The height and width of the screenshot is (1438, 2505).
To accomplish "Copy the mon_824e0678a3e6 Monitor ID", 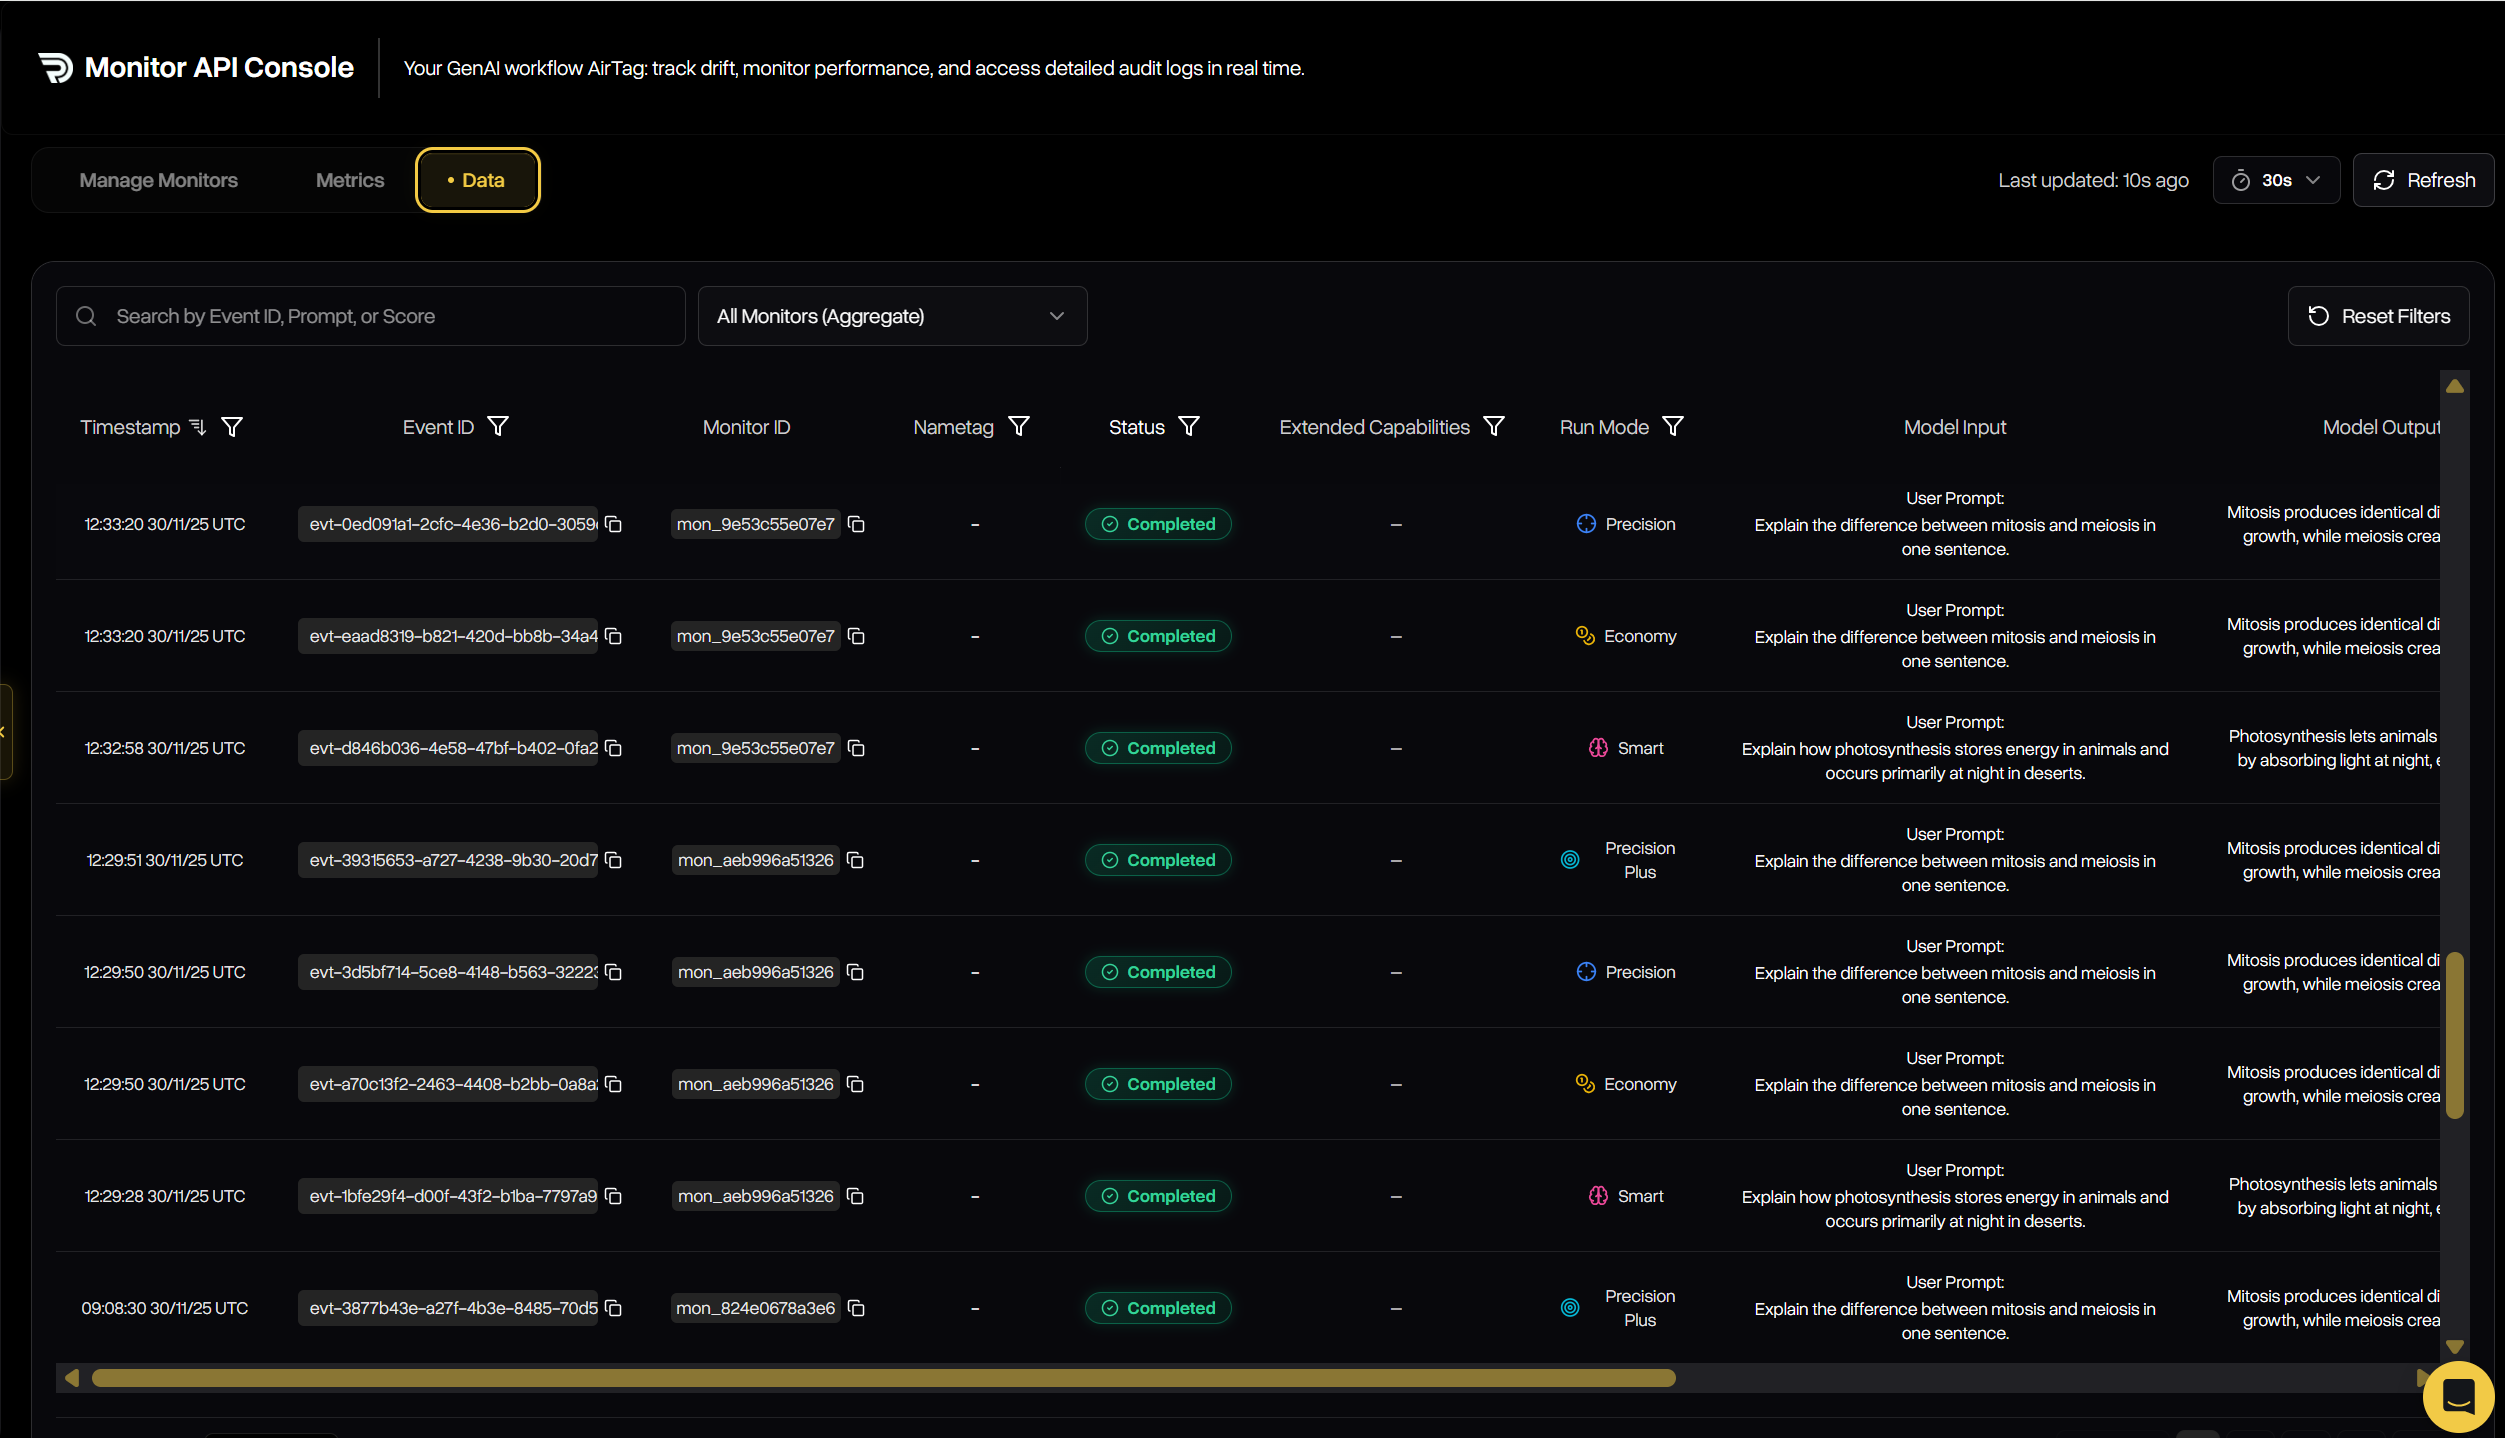I will (856, 1308).
